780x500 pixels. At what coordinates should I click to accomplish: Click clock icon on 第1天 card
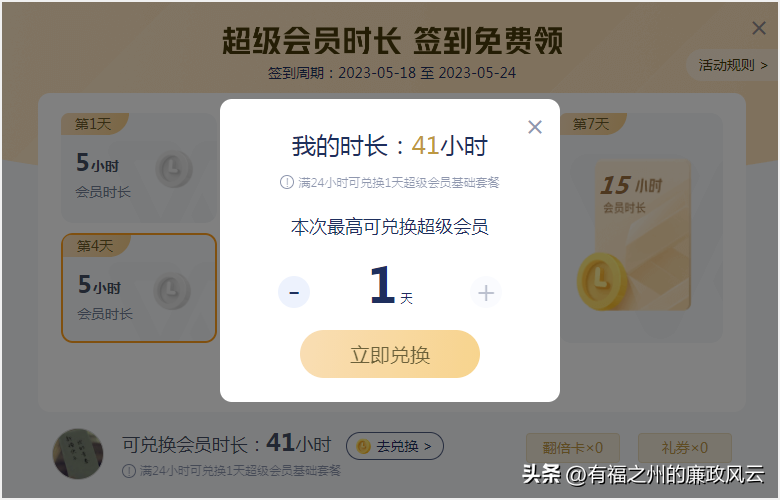tap(174, 168)
